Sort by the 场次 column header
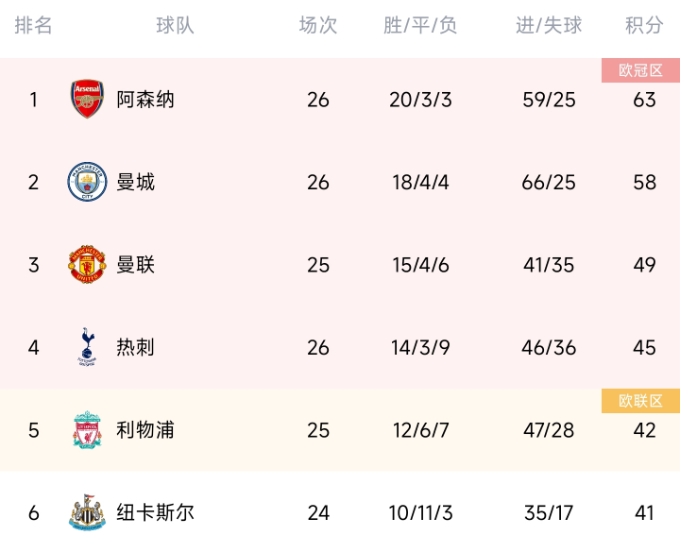690x549 pixels. 318,25
